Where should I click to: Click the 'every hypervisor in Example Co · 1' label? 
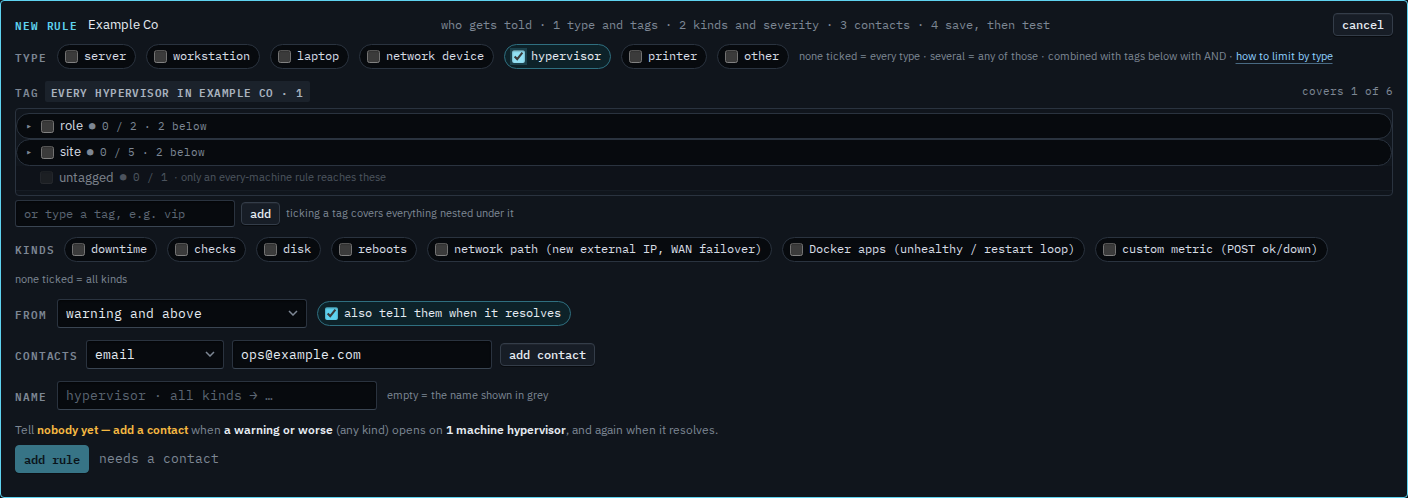177,93
